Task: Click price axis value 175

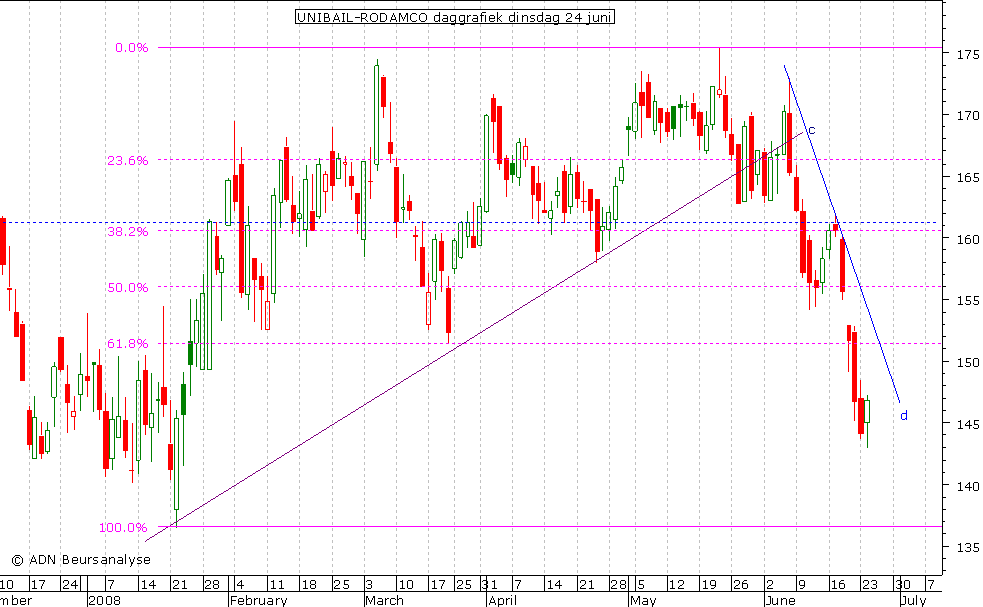Action: [x=968, y=55]
